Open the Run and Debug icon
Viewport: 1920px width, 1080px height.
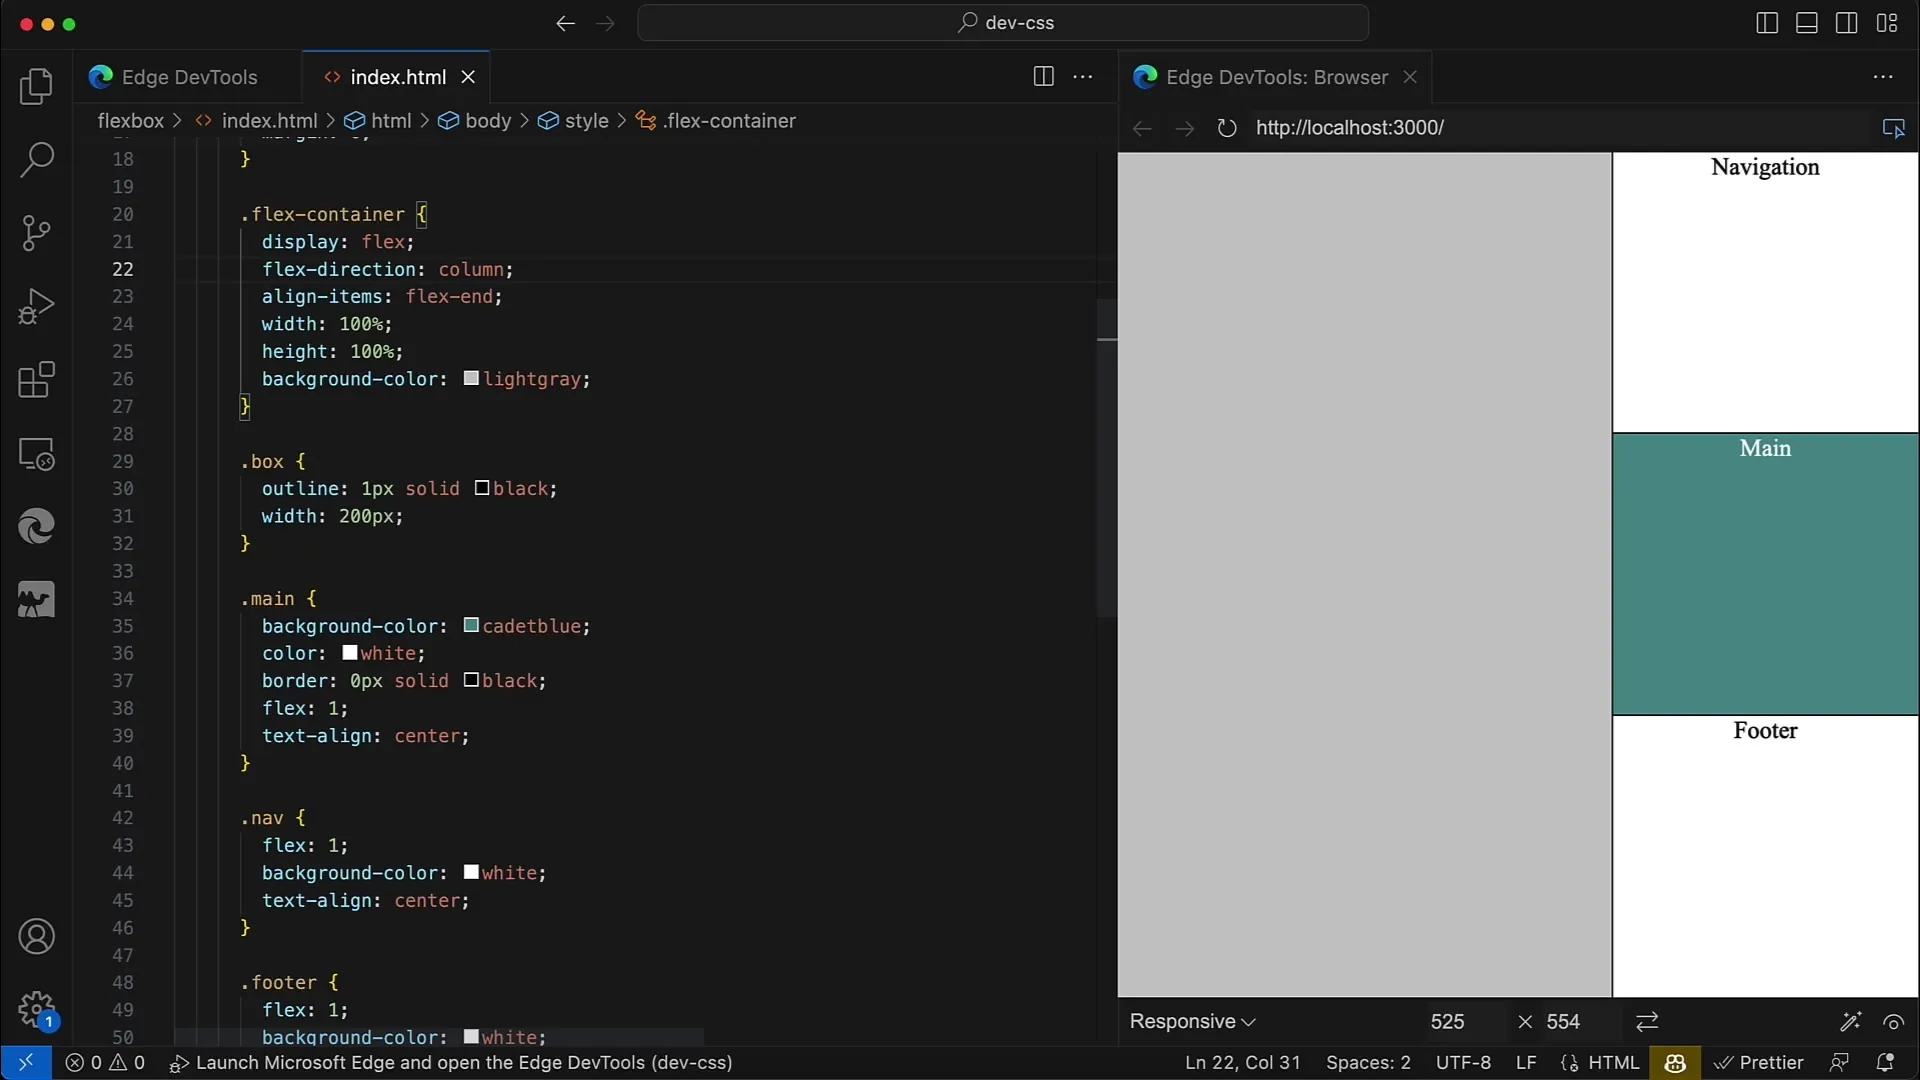click(x=36, y=305)
